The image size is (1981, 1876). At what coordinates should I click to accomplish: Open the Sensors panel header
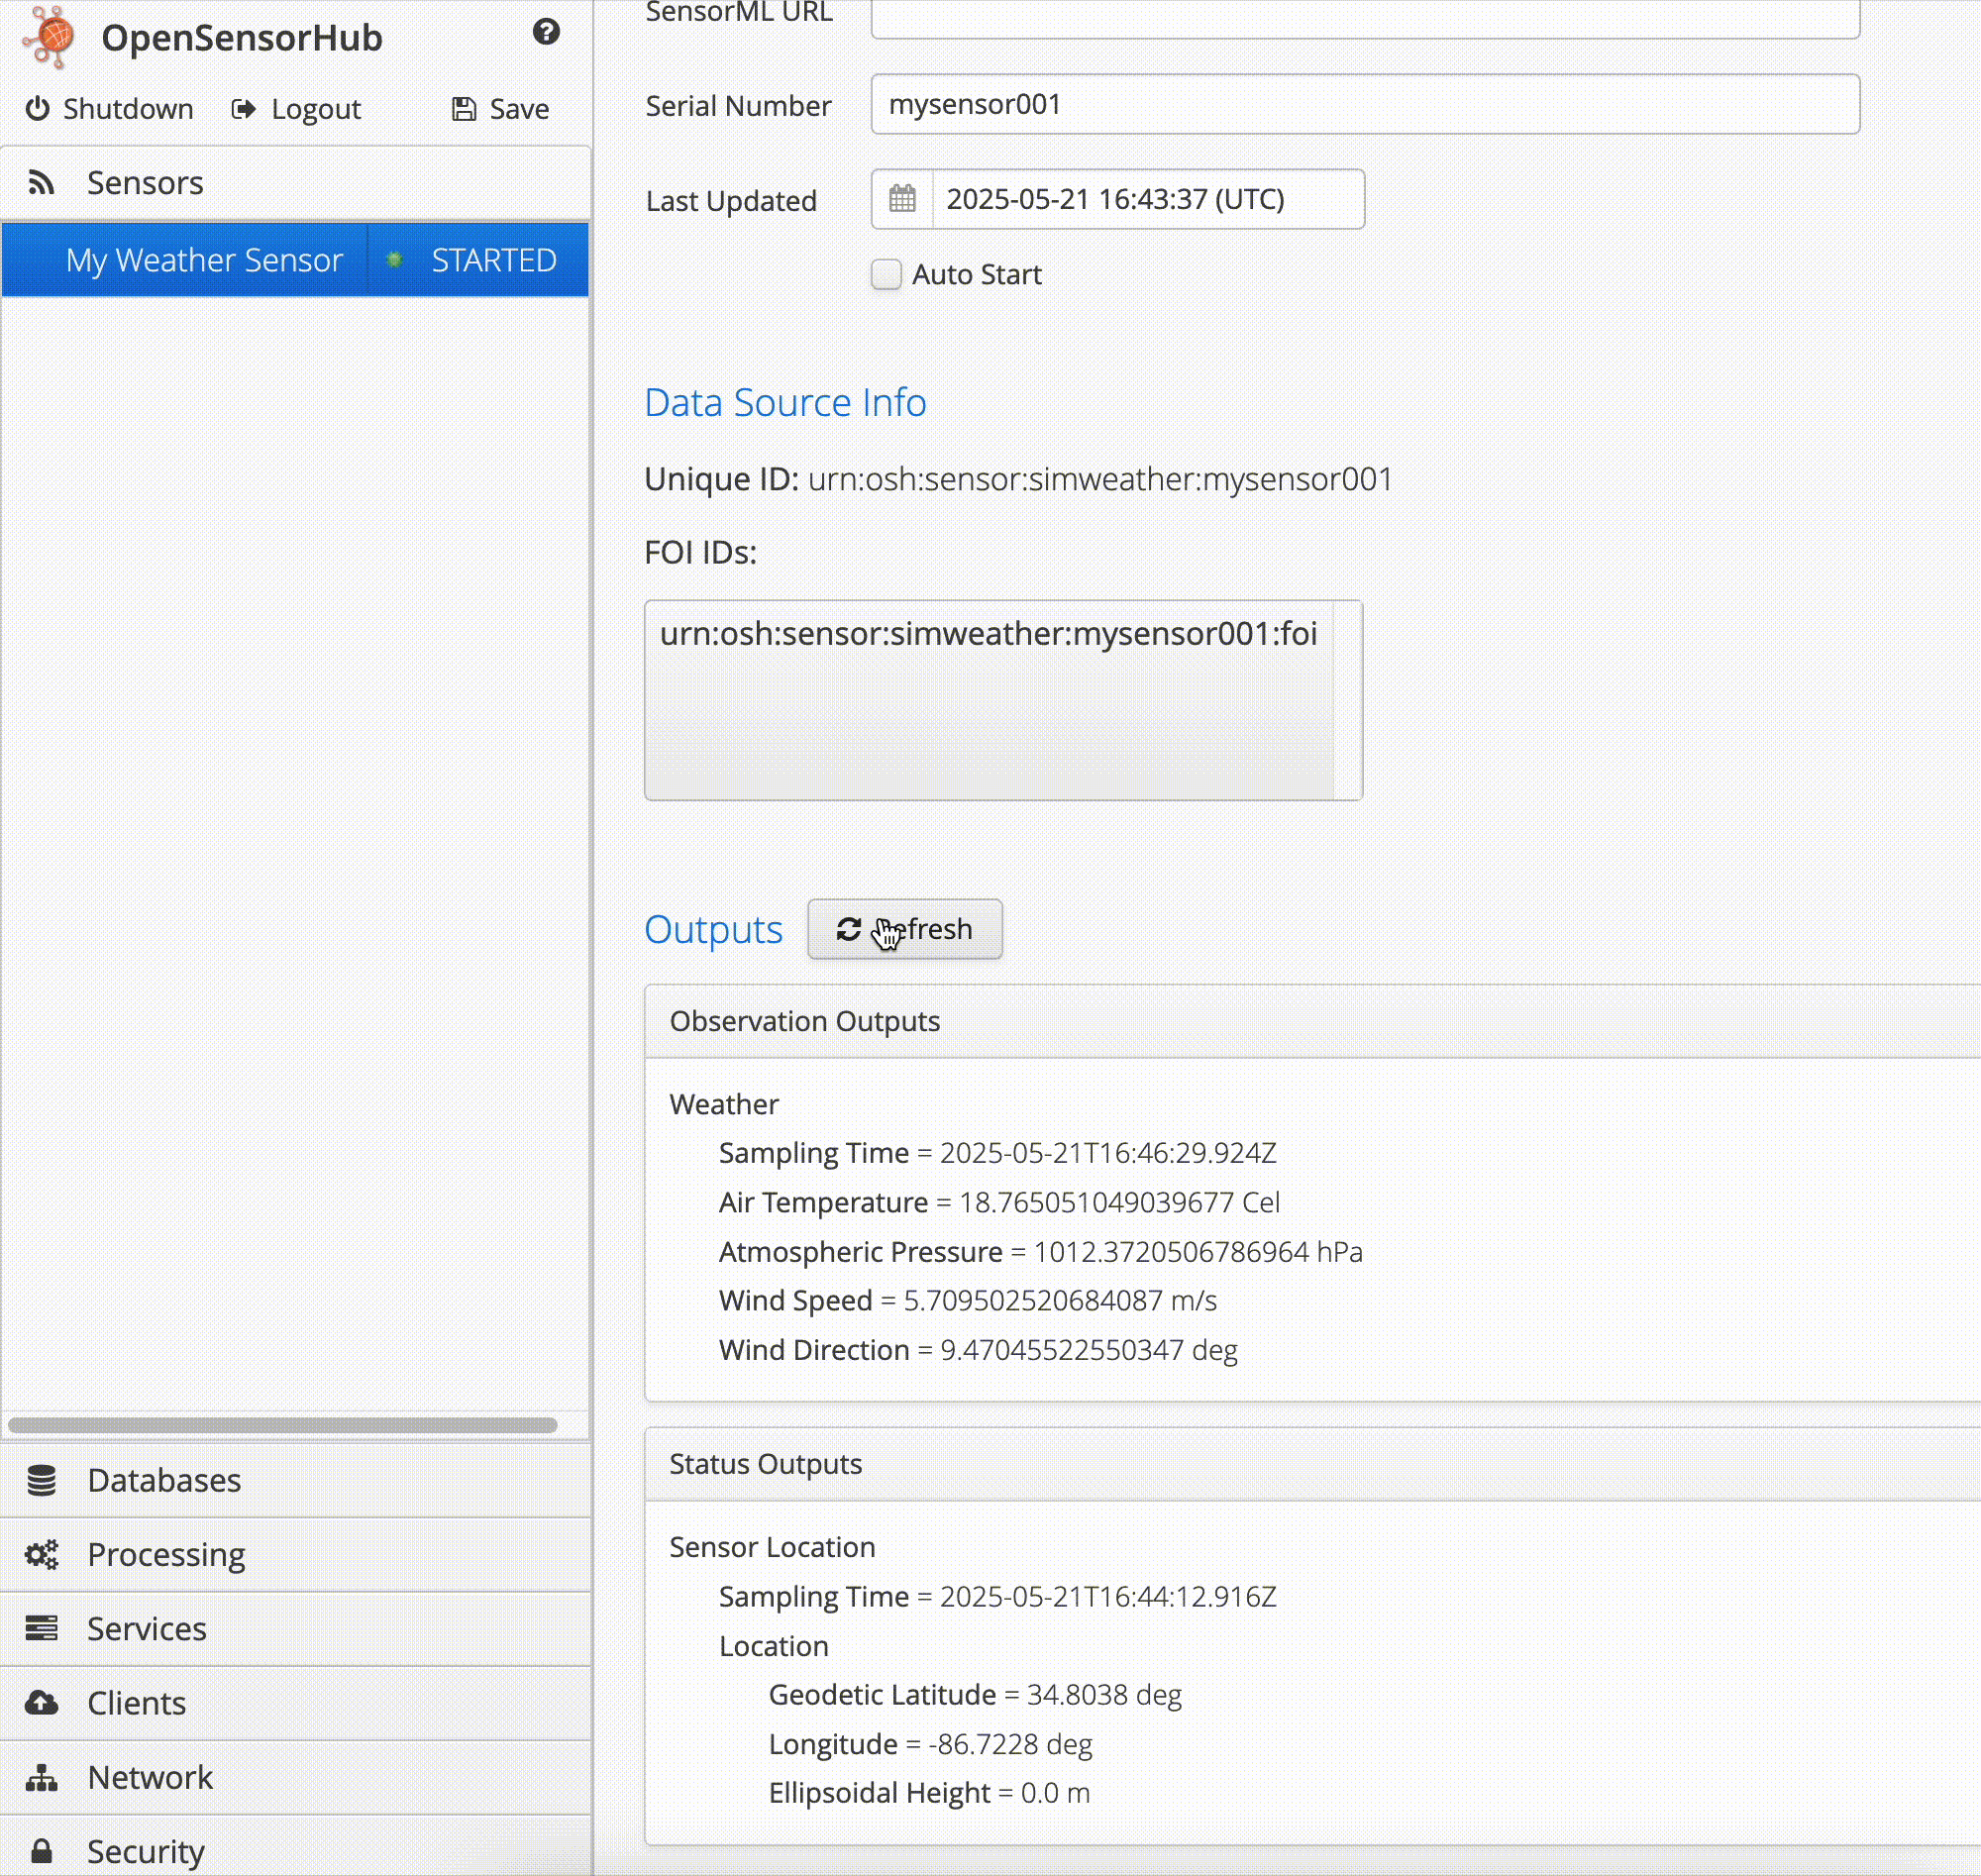[145, 183]
